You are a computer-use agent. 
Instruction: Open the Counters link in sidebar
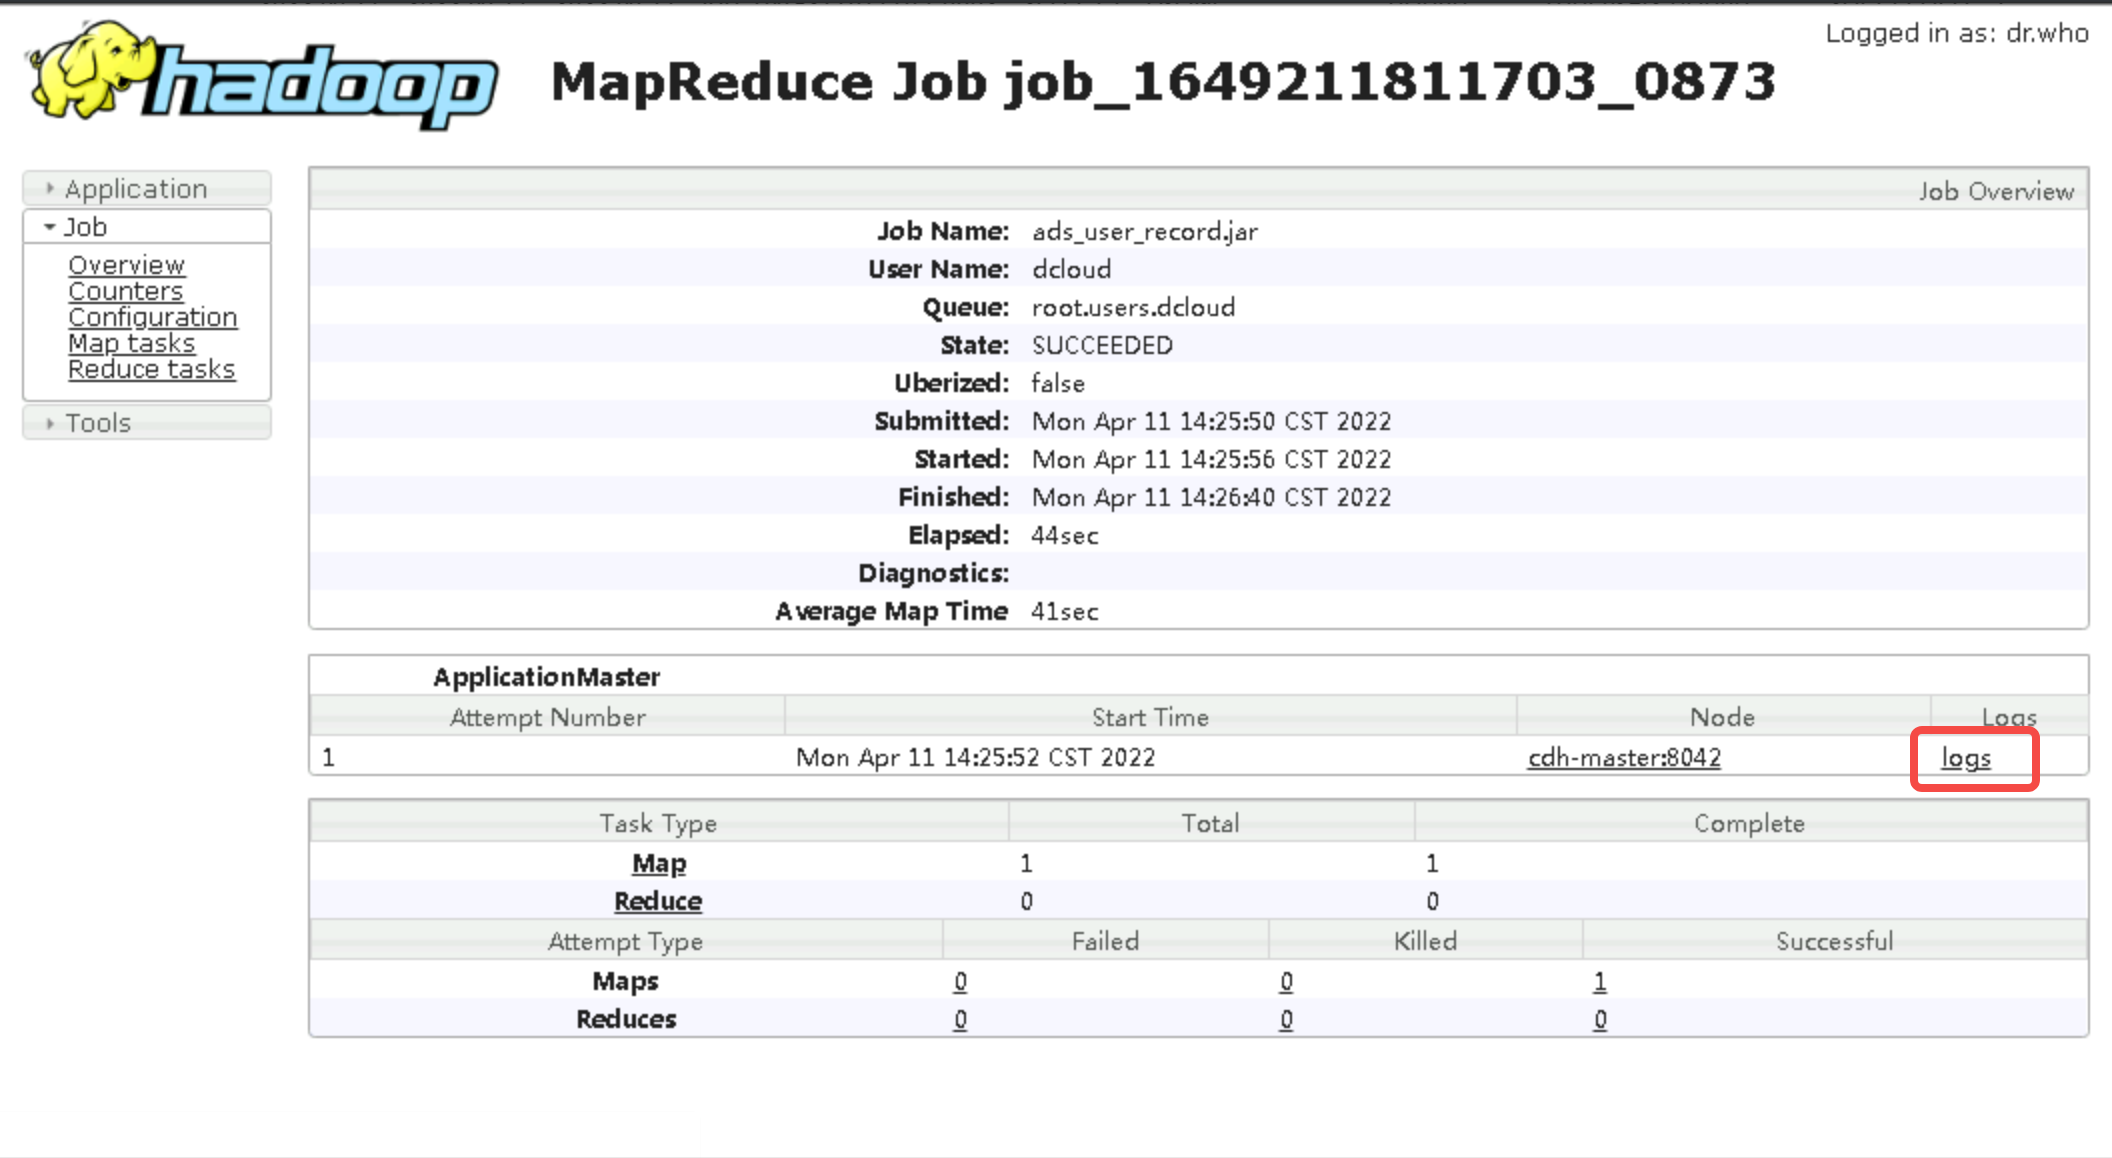click(x=125, y=291)
